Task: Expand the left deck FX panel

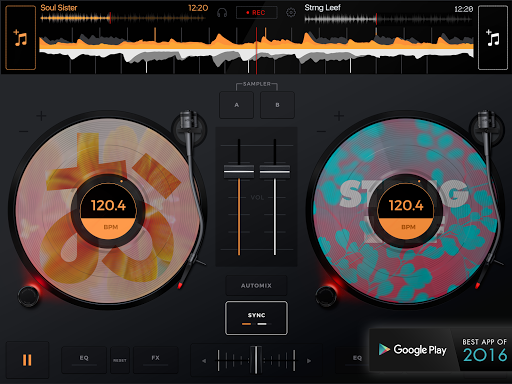Action: click(156, 360)
